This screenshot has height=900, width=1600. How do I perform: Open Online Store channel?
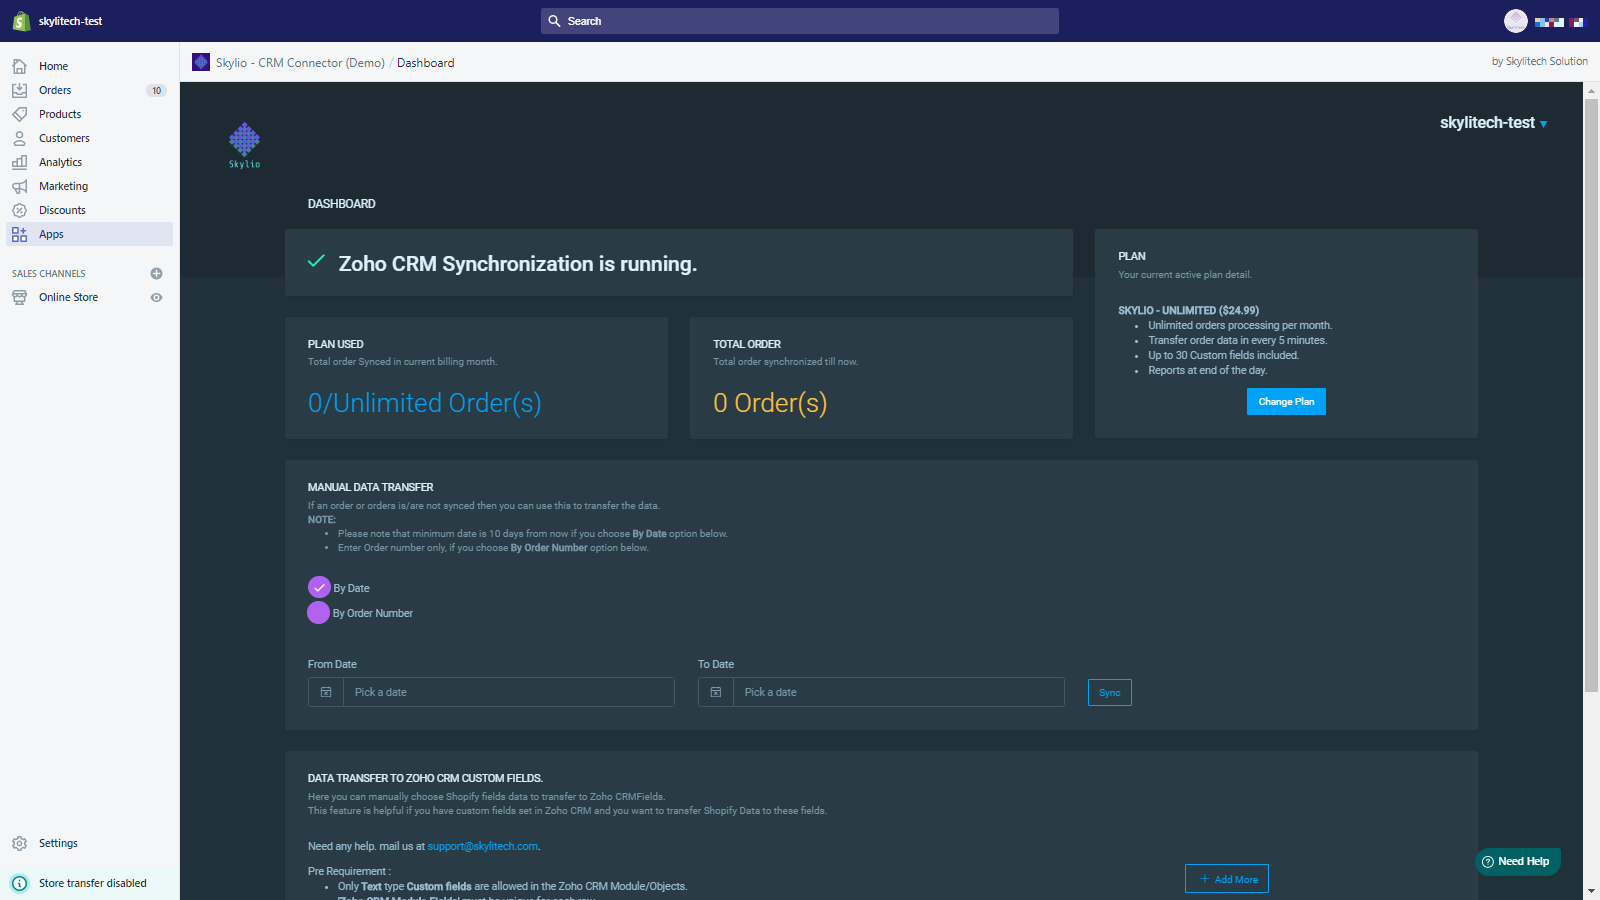(x=68, y=297)
